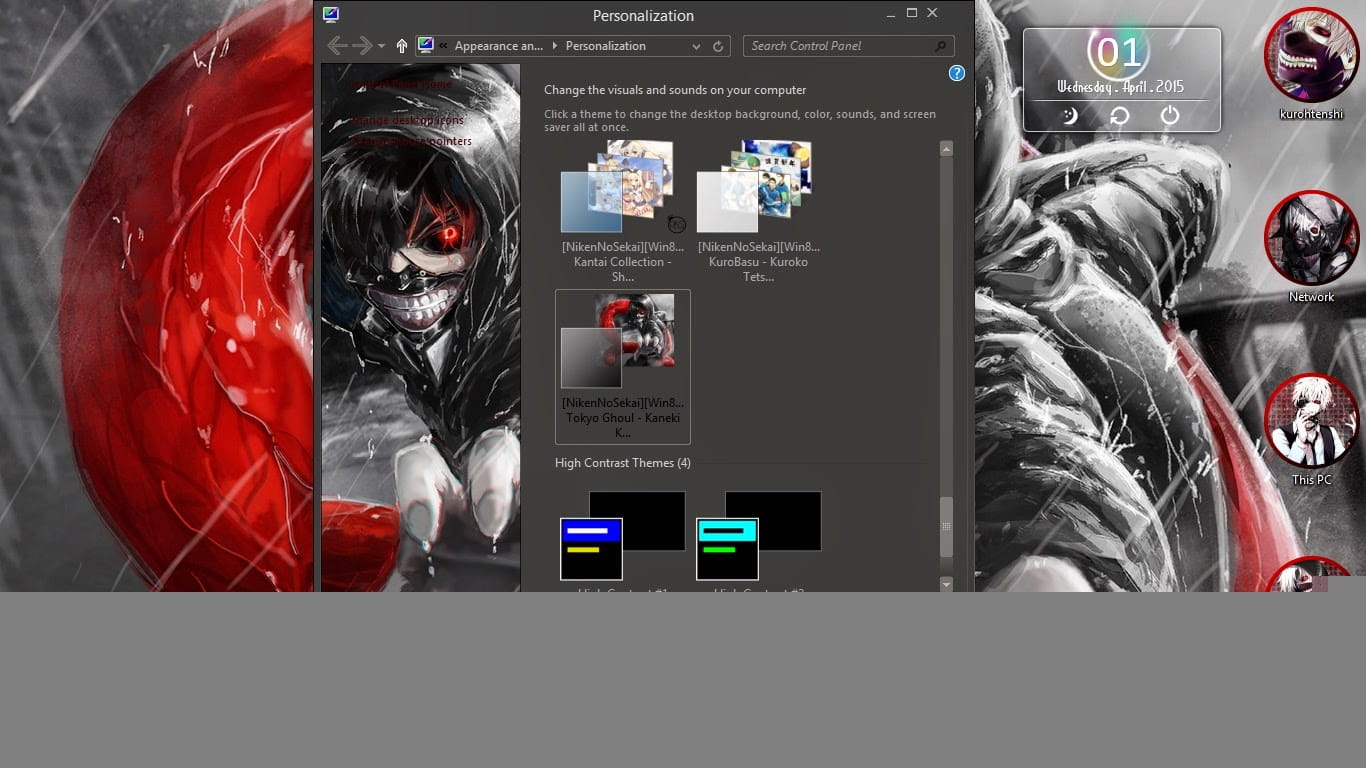Viewport: 1366px width, 768px height.
Task: Open Change desktop icons link
Action: pos(408,120)
